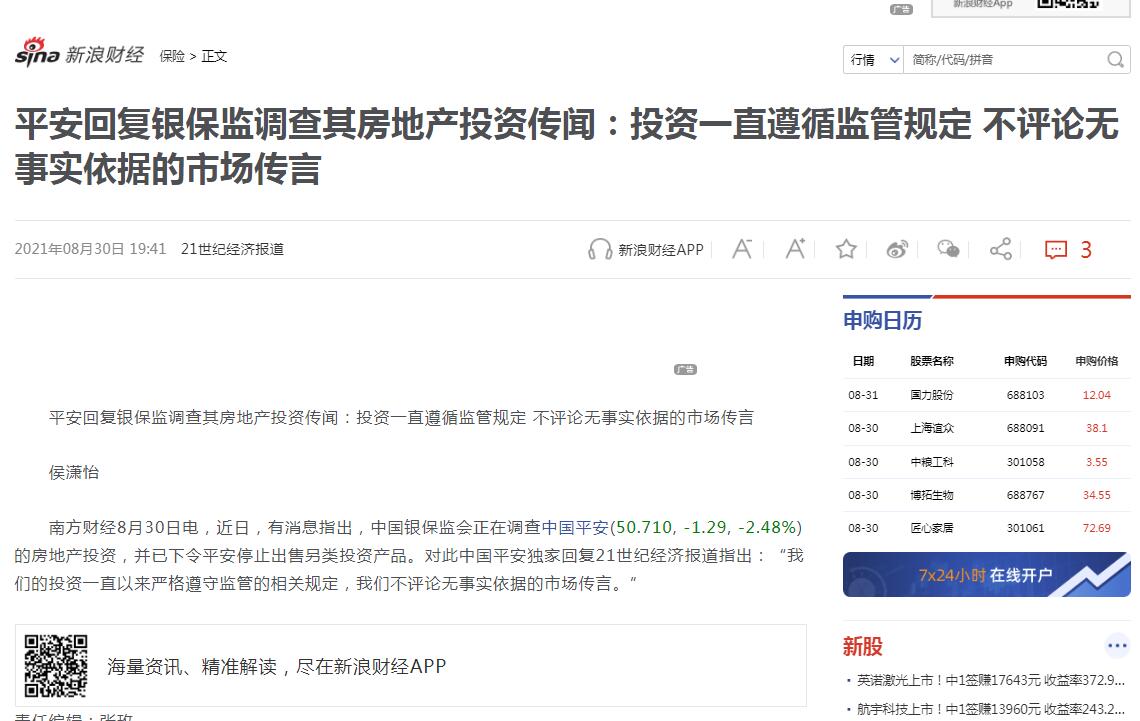This screenshot has width=1140, height=721.
Task: Open more options next to 新股
Action: pyautogui.click(x=1117, y=645)
